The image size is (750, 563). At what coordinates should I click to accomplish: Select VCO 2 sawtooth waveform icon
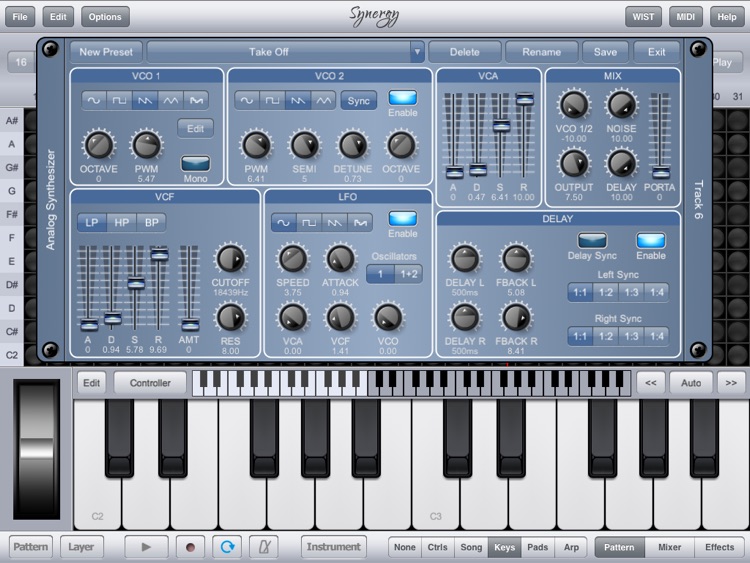pos(298,100)
